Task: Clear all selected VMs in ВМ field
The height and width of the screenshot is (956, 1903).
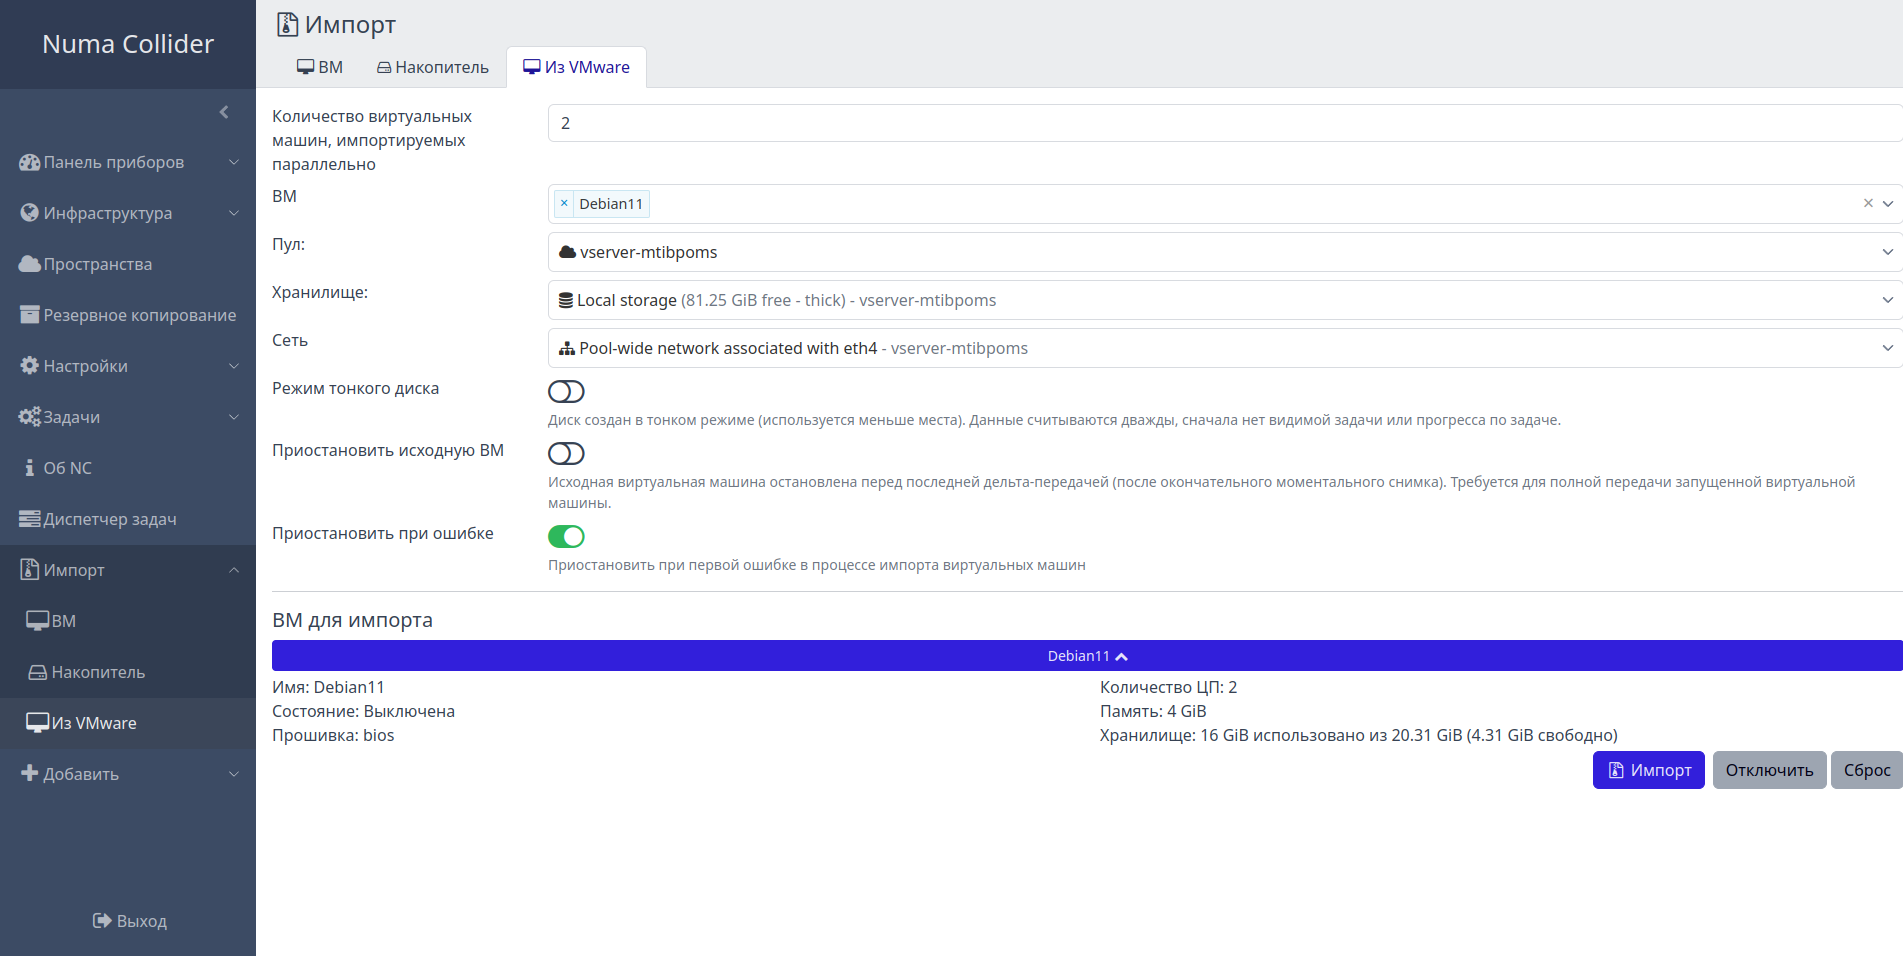Action: tap(1868, 203)
